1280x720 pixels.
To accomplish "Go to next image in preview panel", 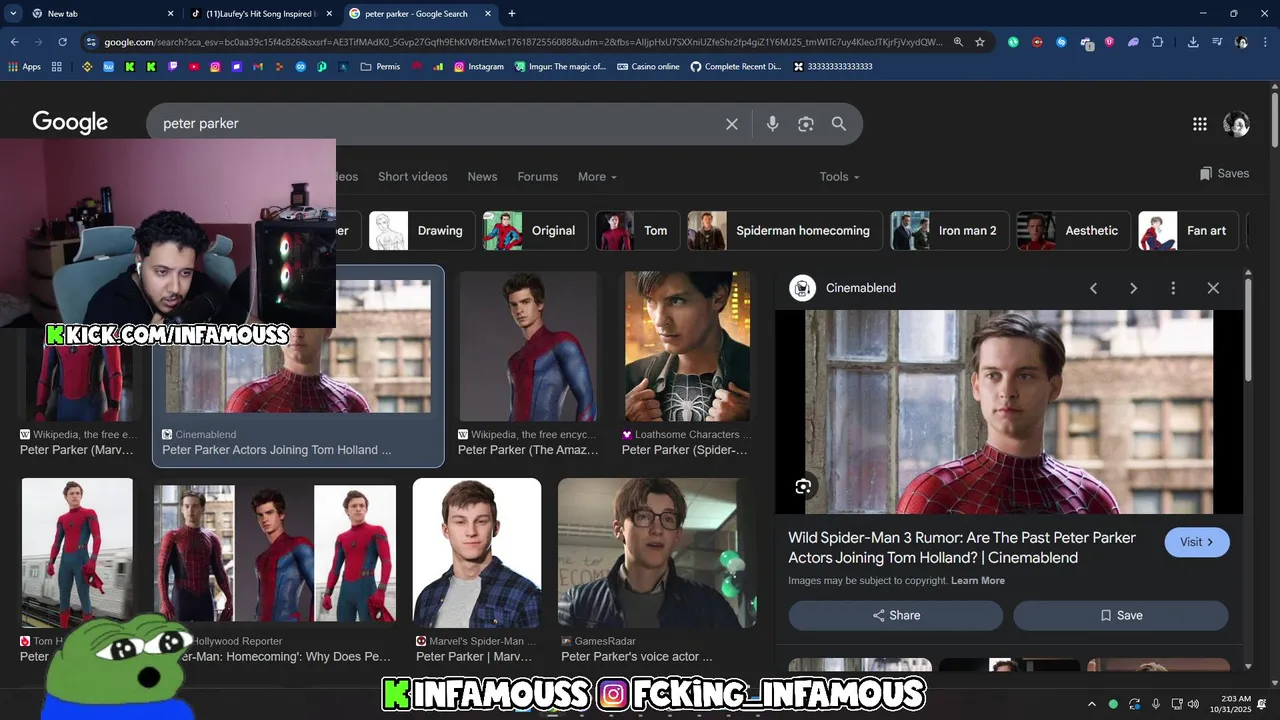I will tap(1133, 288).
